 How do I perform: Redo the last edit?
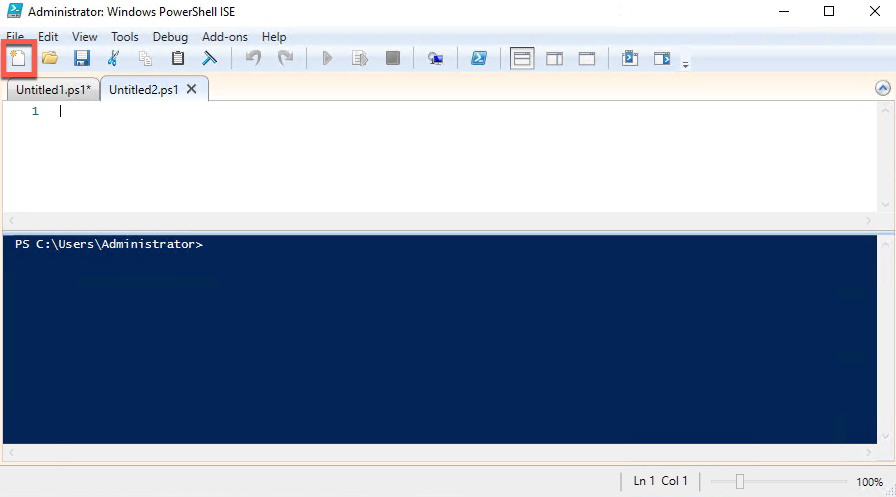click(x=285, y=58)
